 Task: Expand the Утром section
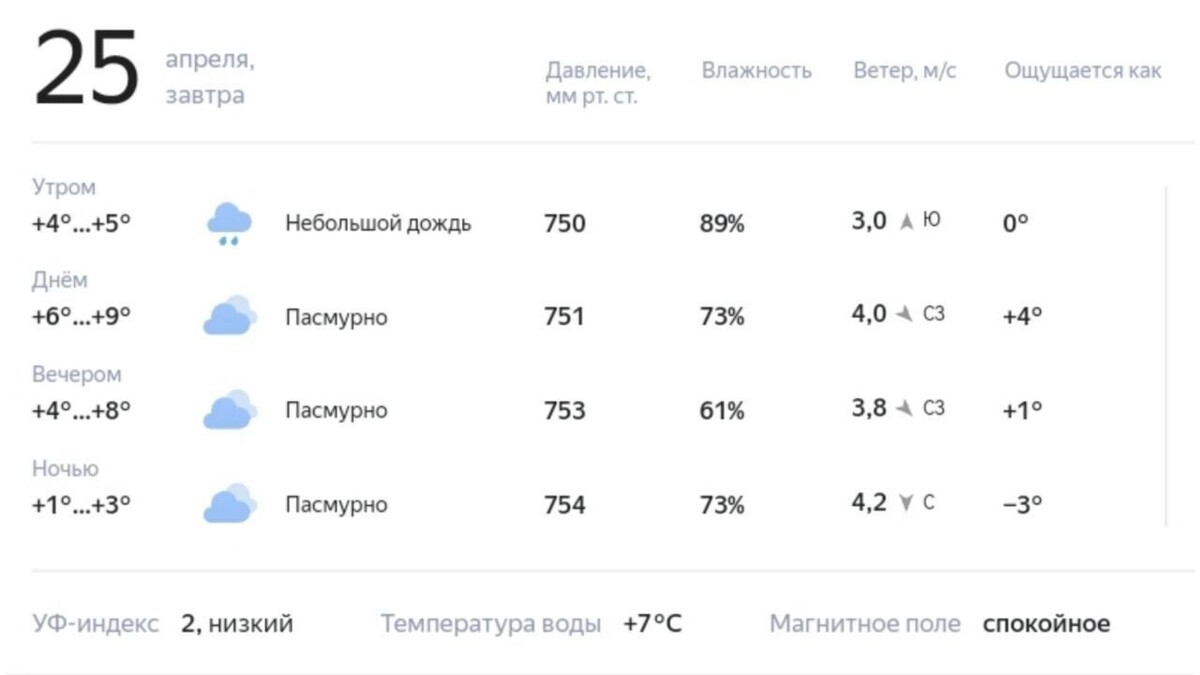63,187
